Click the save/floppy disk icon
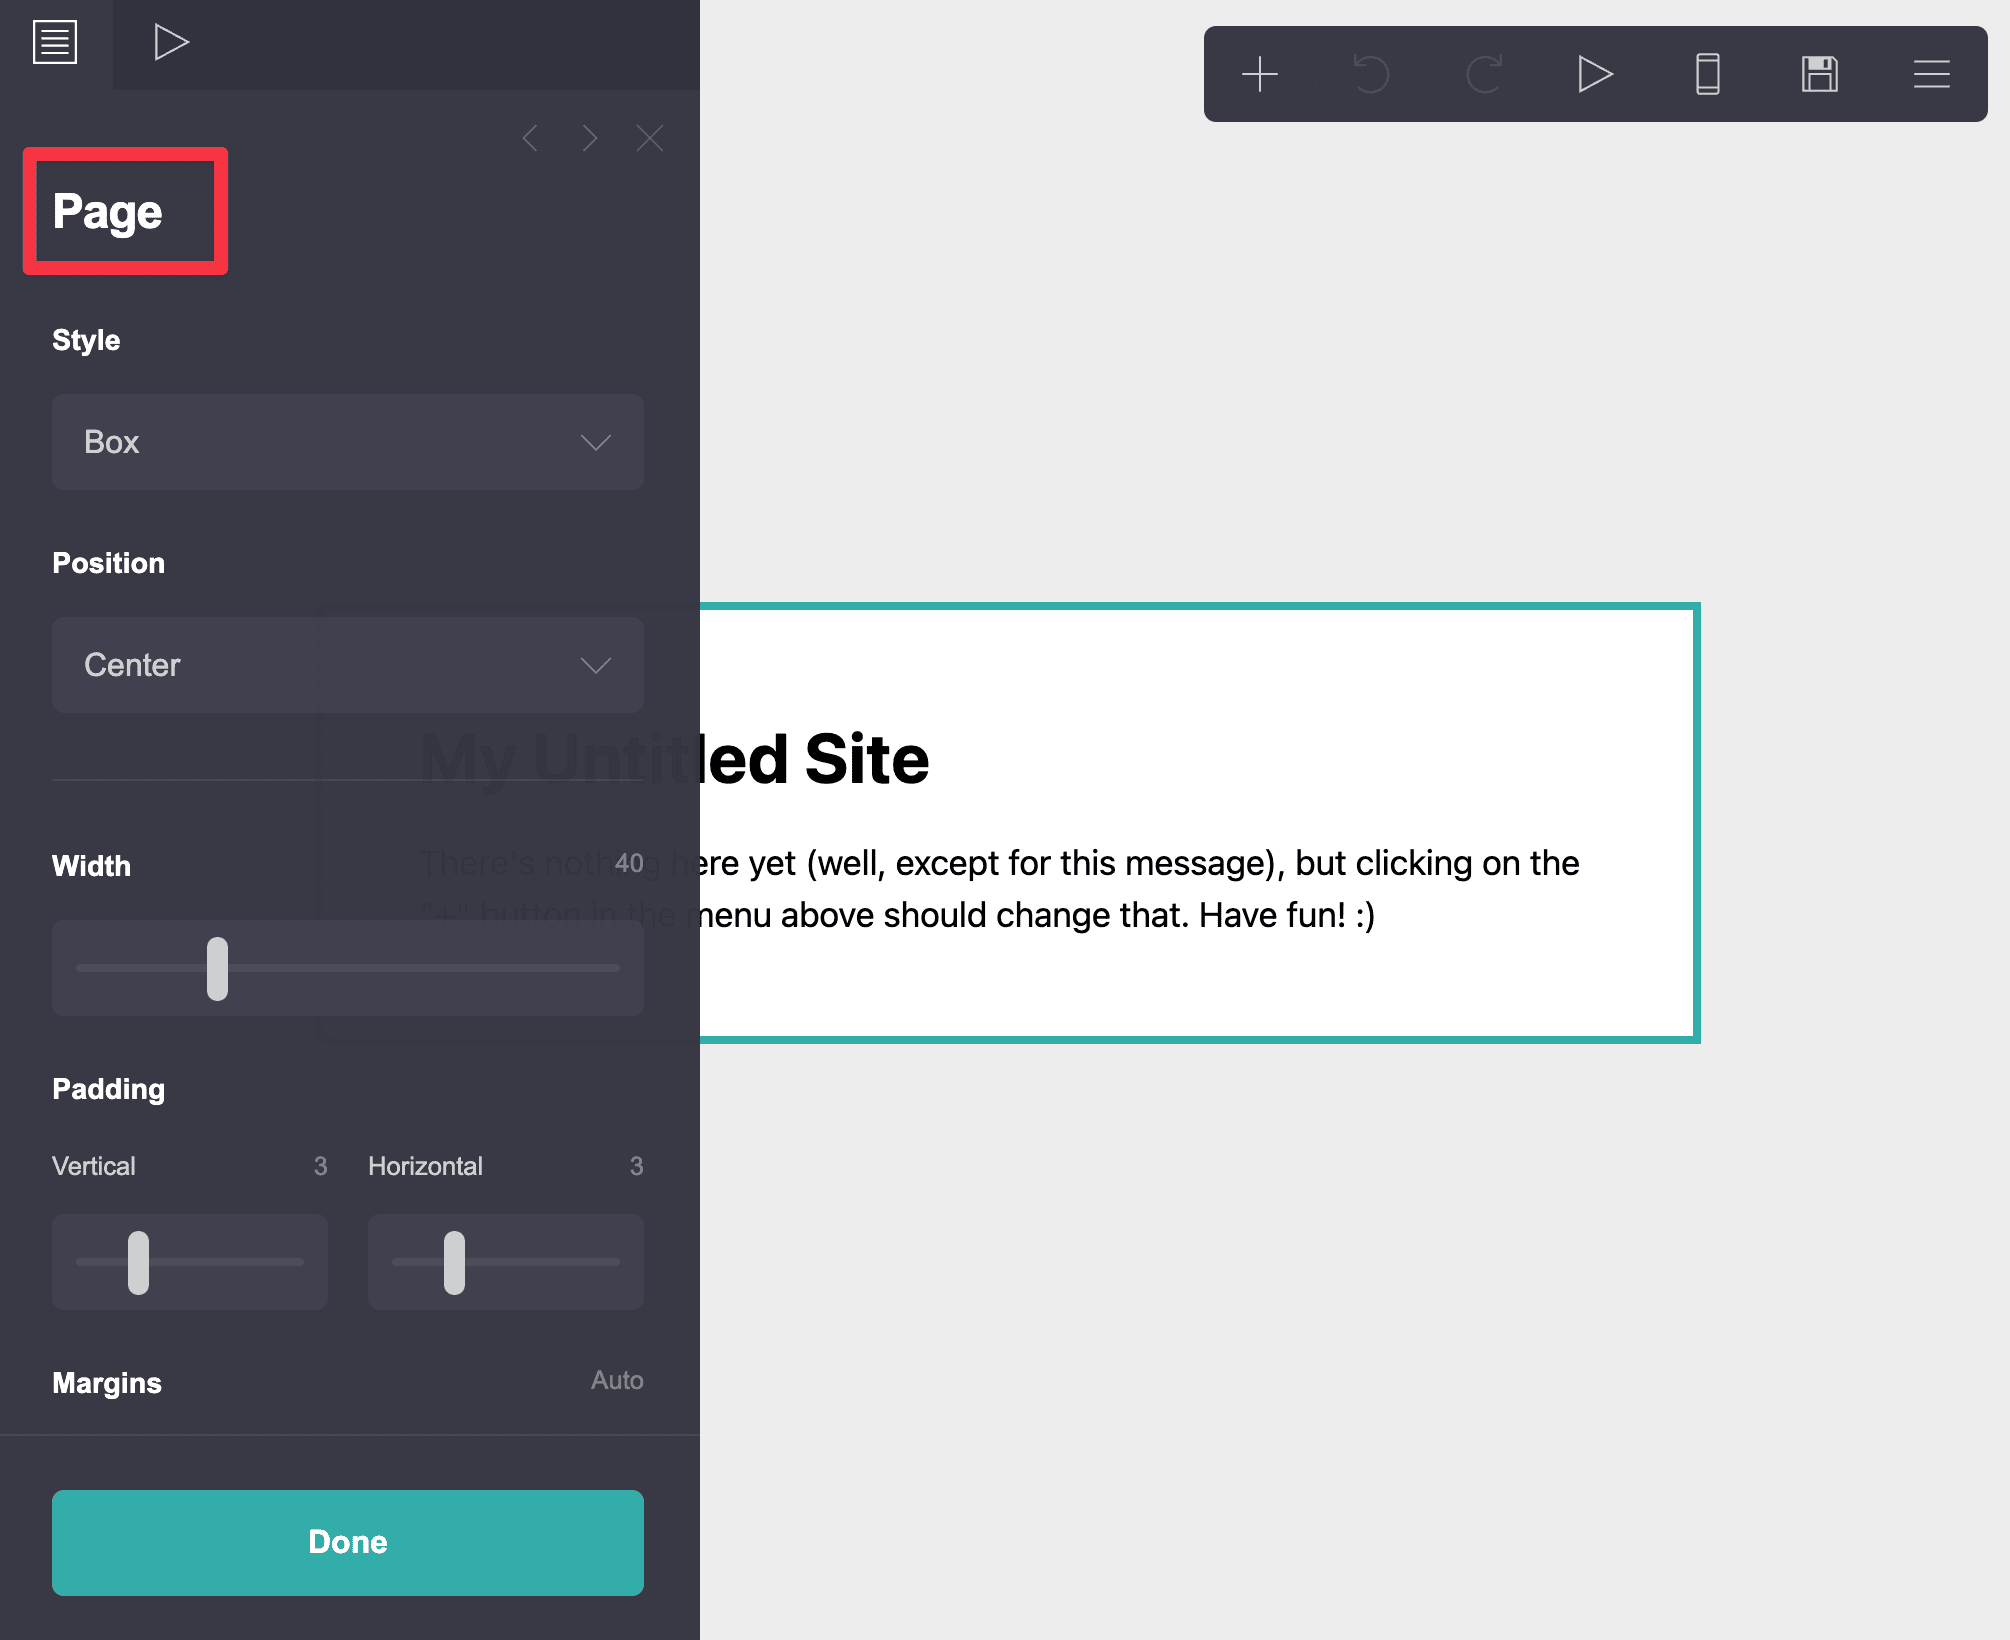The image size is (2010, 1640). coord(1820,73)
